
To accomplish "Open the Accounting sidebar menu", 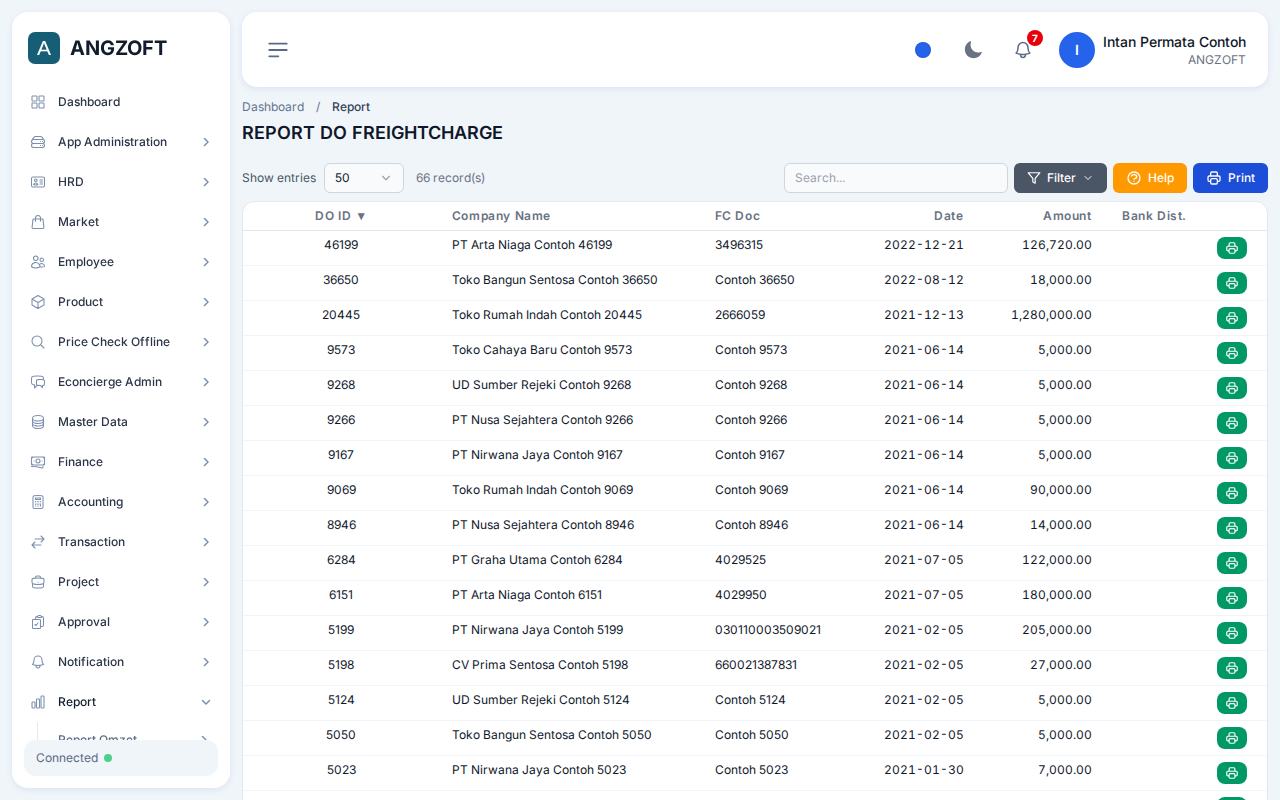I will point(121,502).
